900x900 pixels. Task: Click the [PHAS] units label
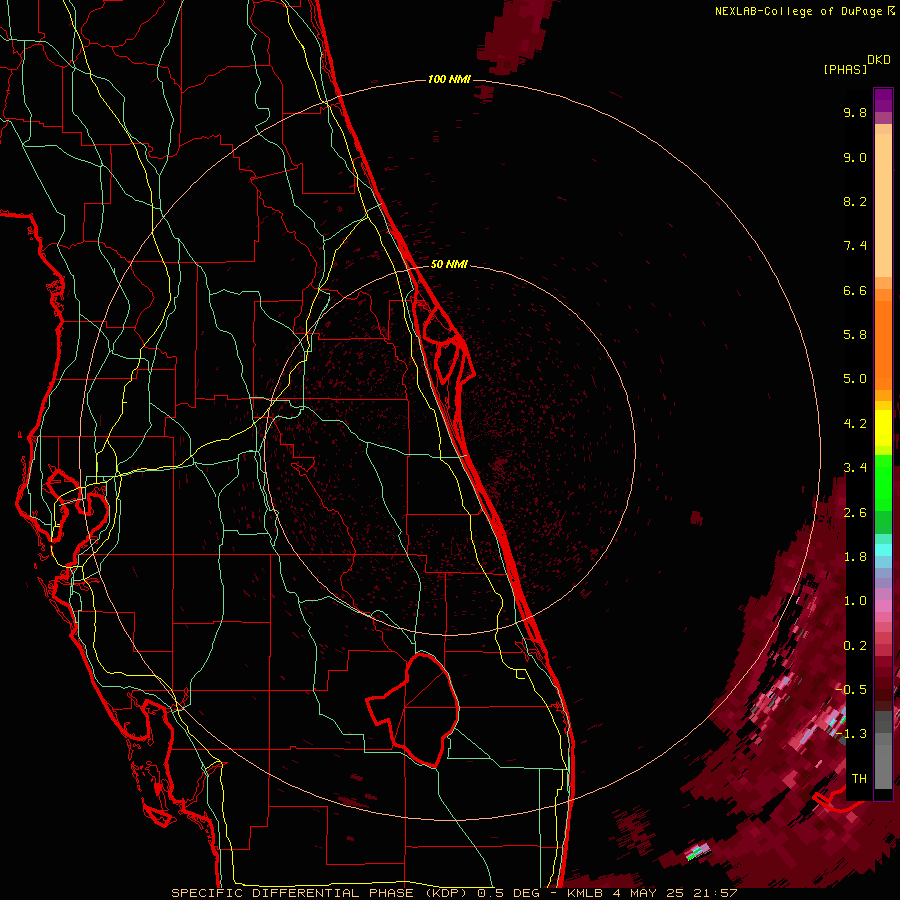click(845, 69)
